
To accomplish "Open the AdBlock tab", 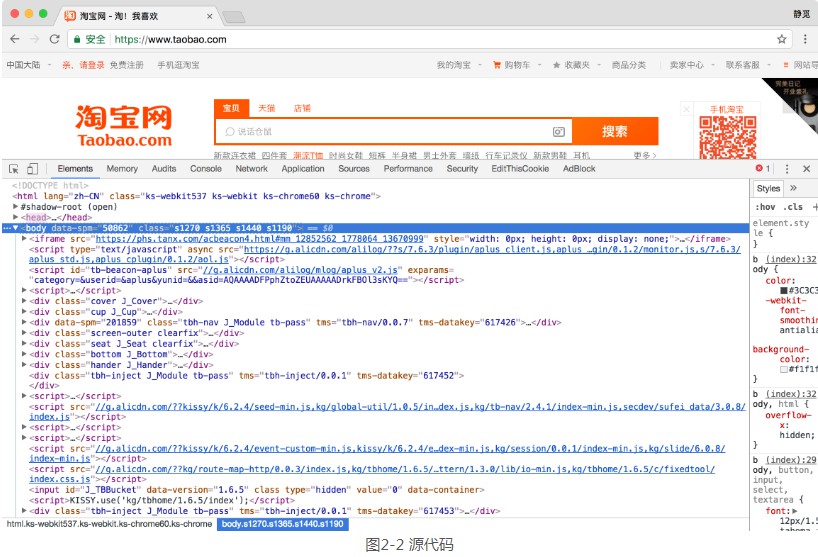I will (x=579, y=168).
